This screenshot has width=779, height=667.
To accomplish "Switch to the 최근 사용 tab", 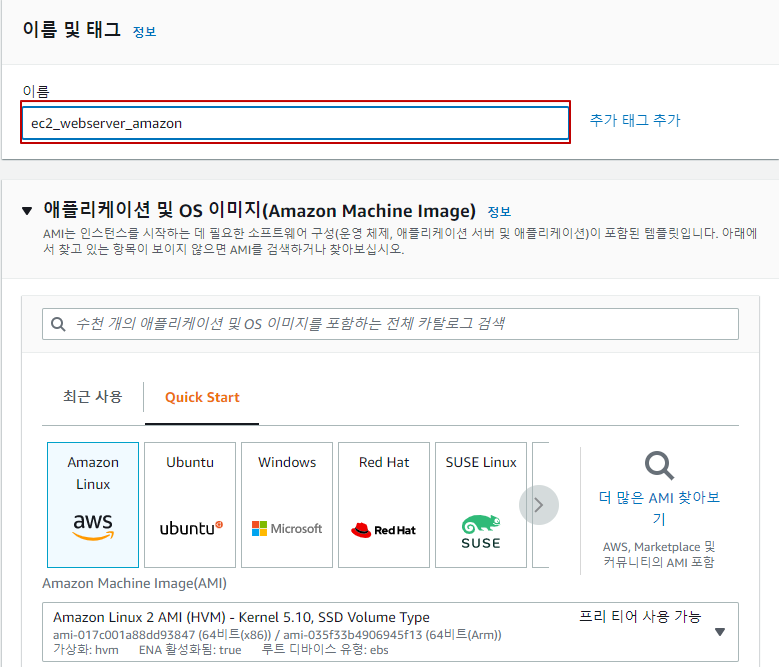I will [92, 397].
